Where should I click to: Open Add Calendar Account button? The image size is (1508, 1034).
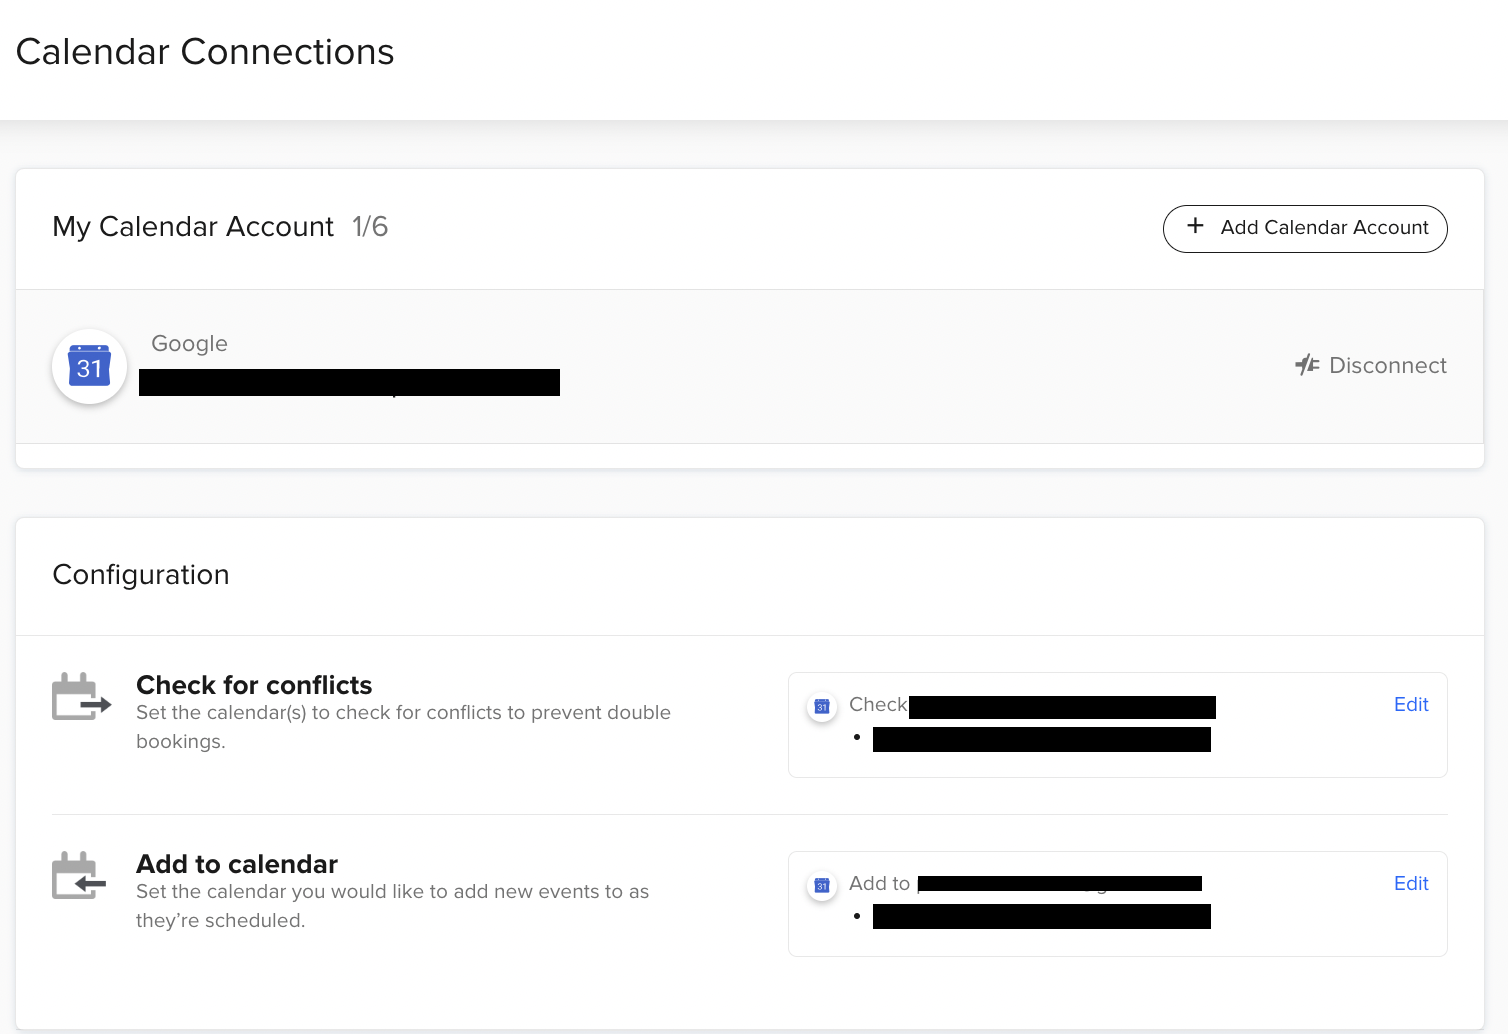tap(1305, 229)
